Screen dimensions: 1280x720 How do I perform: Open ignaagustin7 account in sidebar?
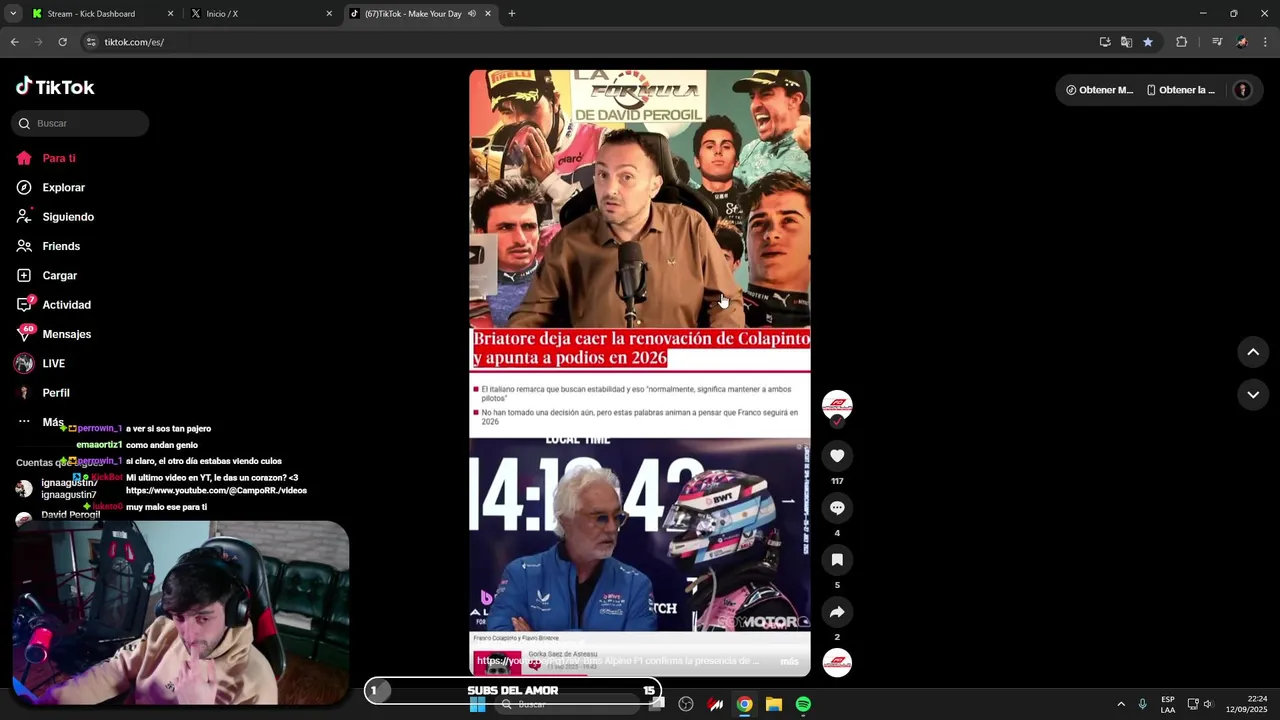58,489
